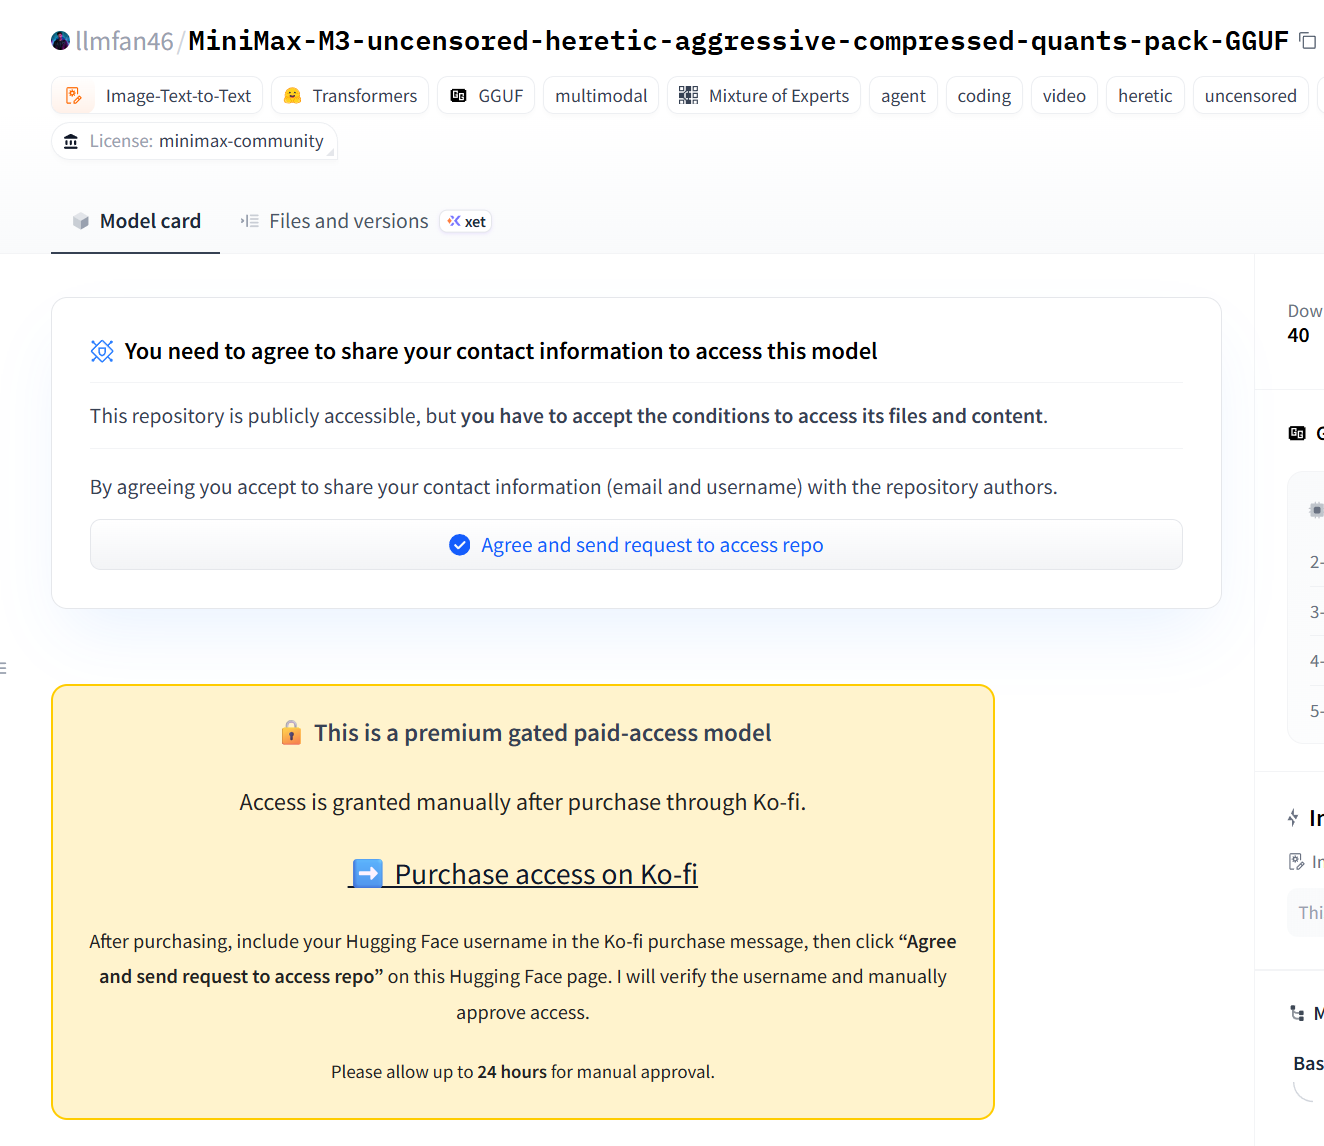Open the llmfan46 author profile link

click(125, 41)
